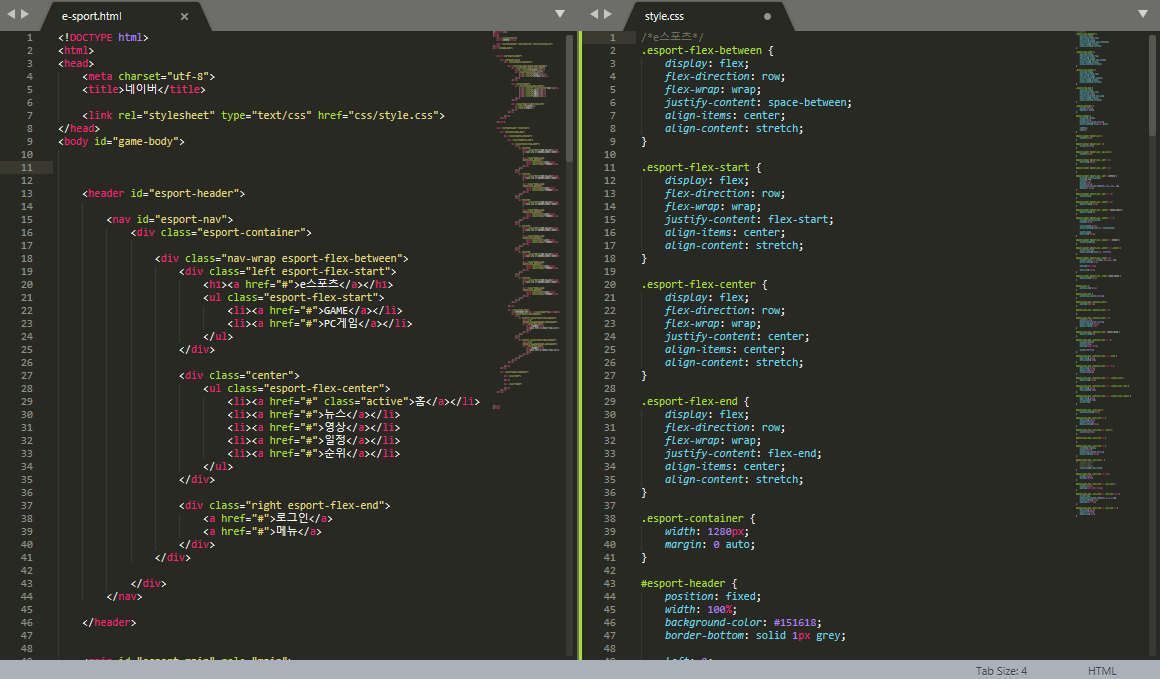Go to next tab in right pane
Screen dimensions: 1160x679
(x=608, y=14)
